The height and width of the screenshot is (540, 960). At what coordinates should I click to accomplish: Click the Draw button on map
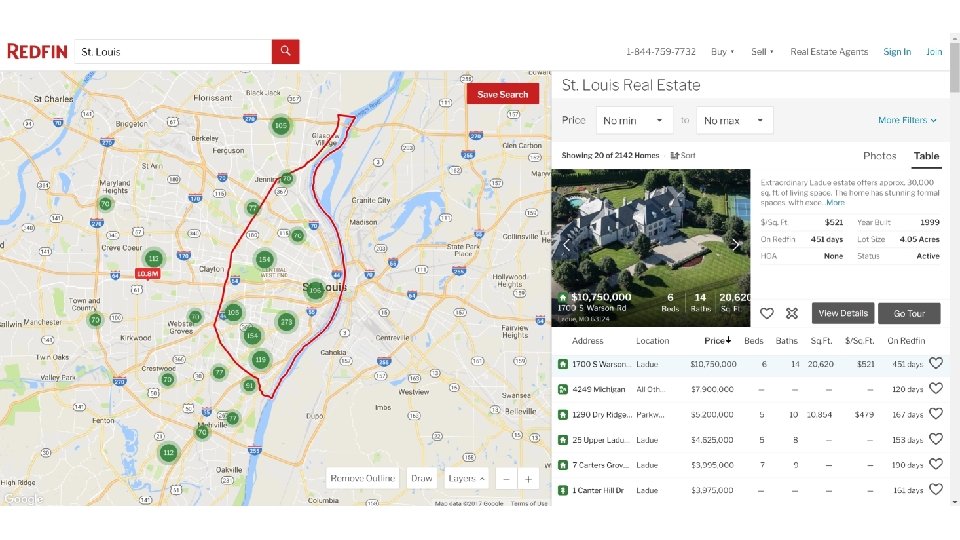coord(422,478)
